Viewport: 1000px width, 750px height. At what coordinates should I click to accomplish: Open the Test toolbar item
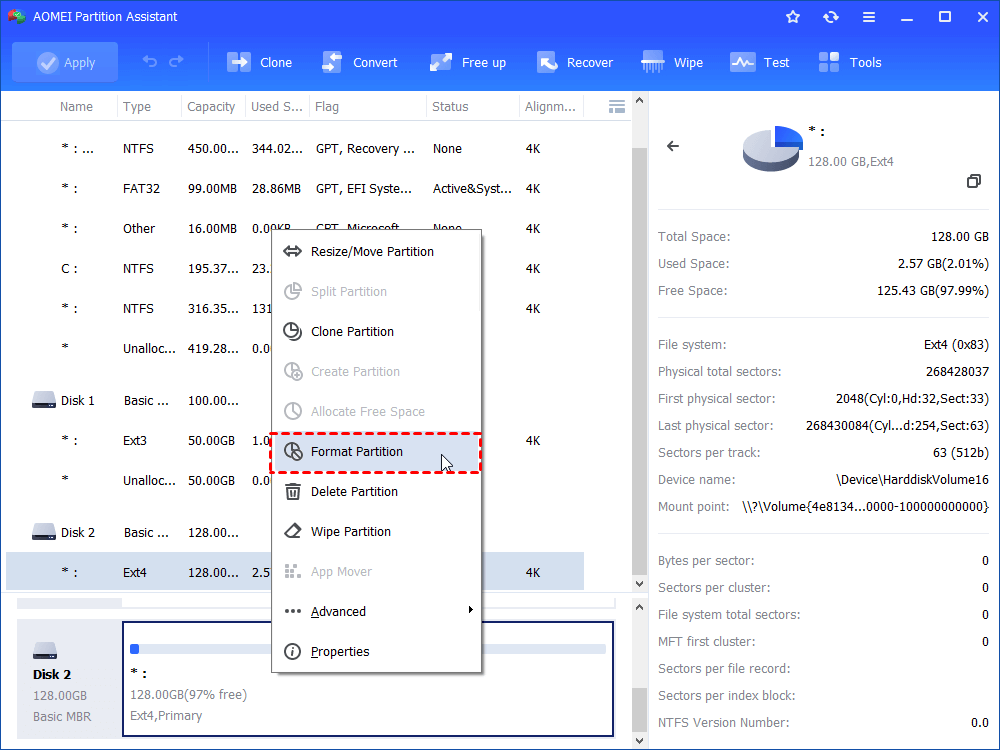click(742, 62)
